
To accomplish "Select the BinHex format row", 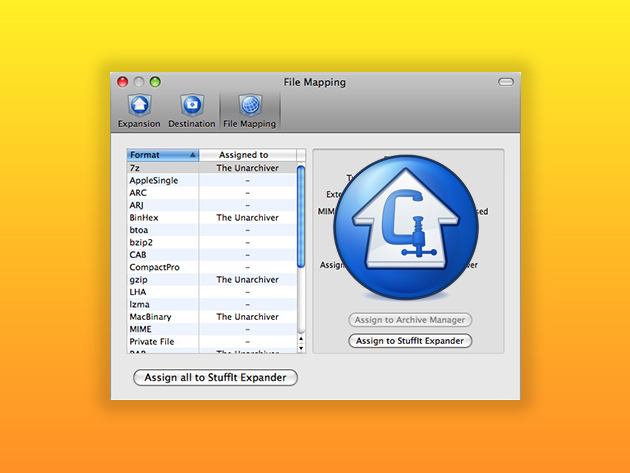I will [212, 217].
